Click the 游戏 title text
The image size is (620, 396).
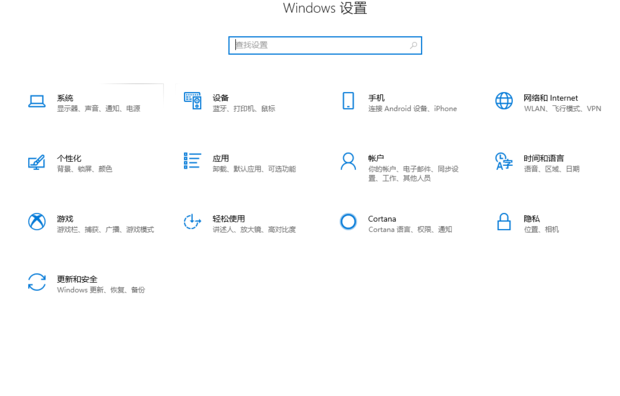65,219
